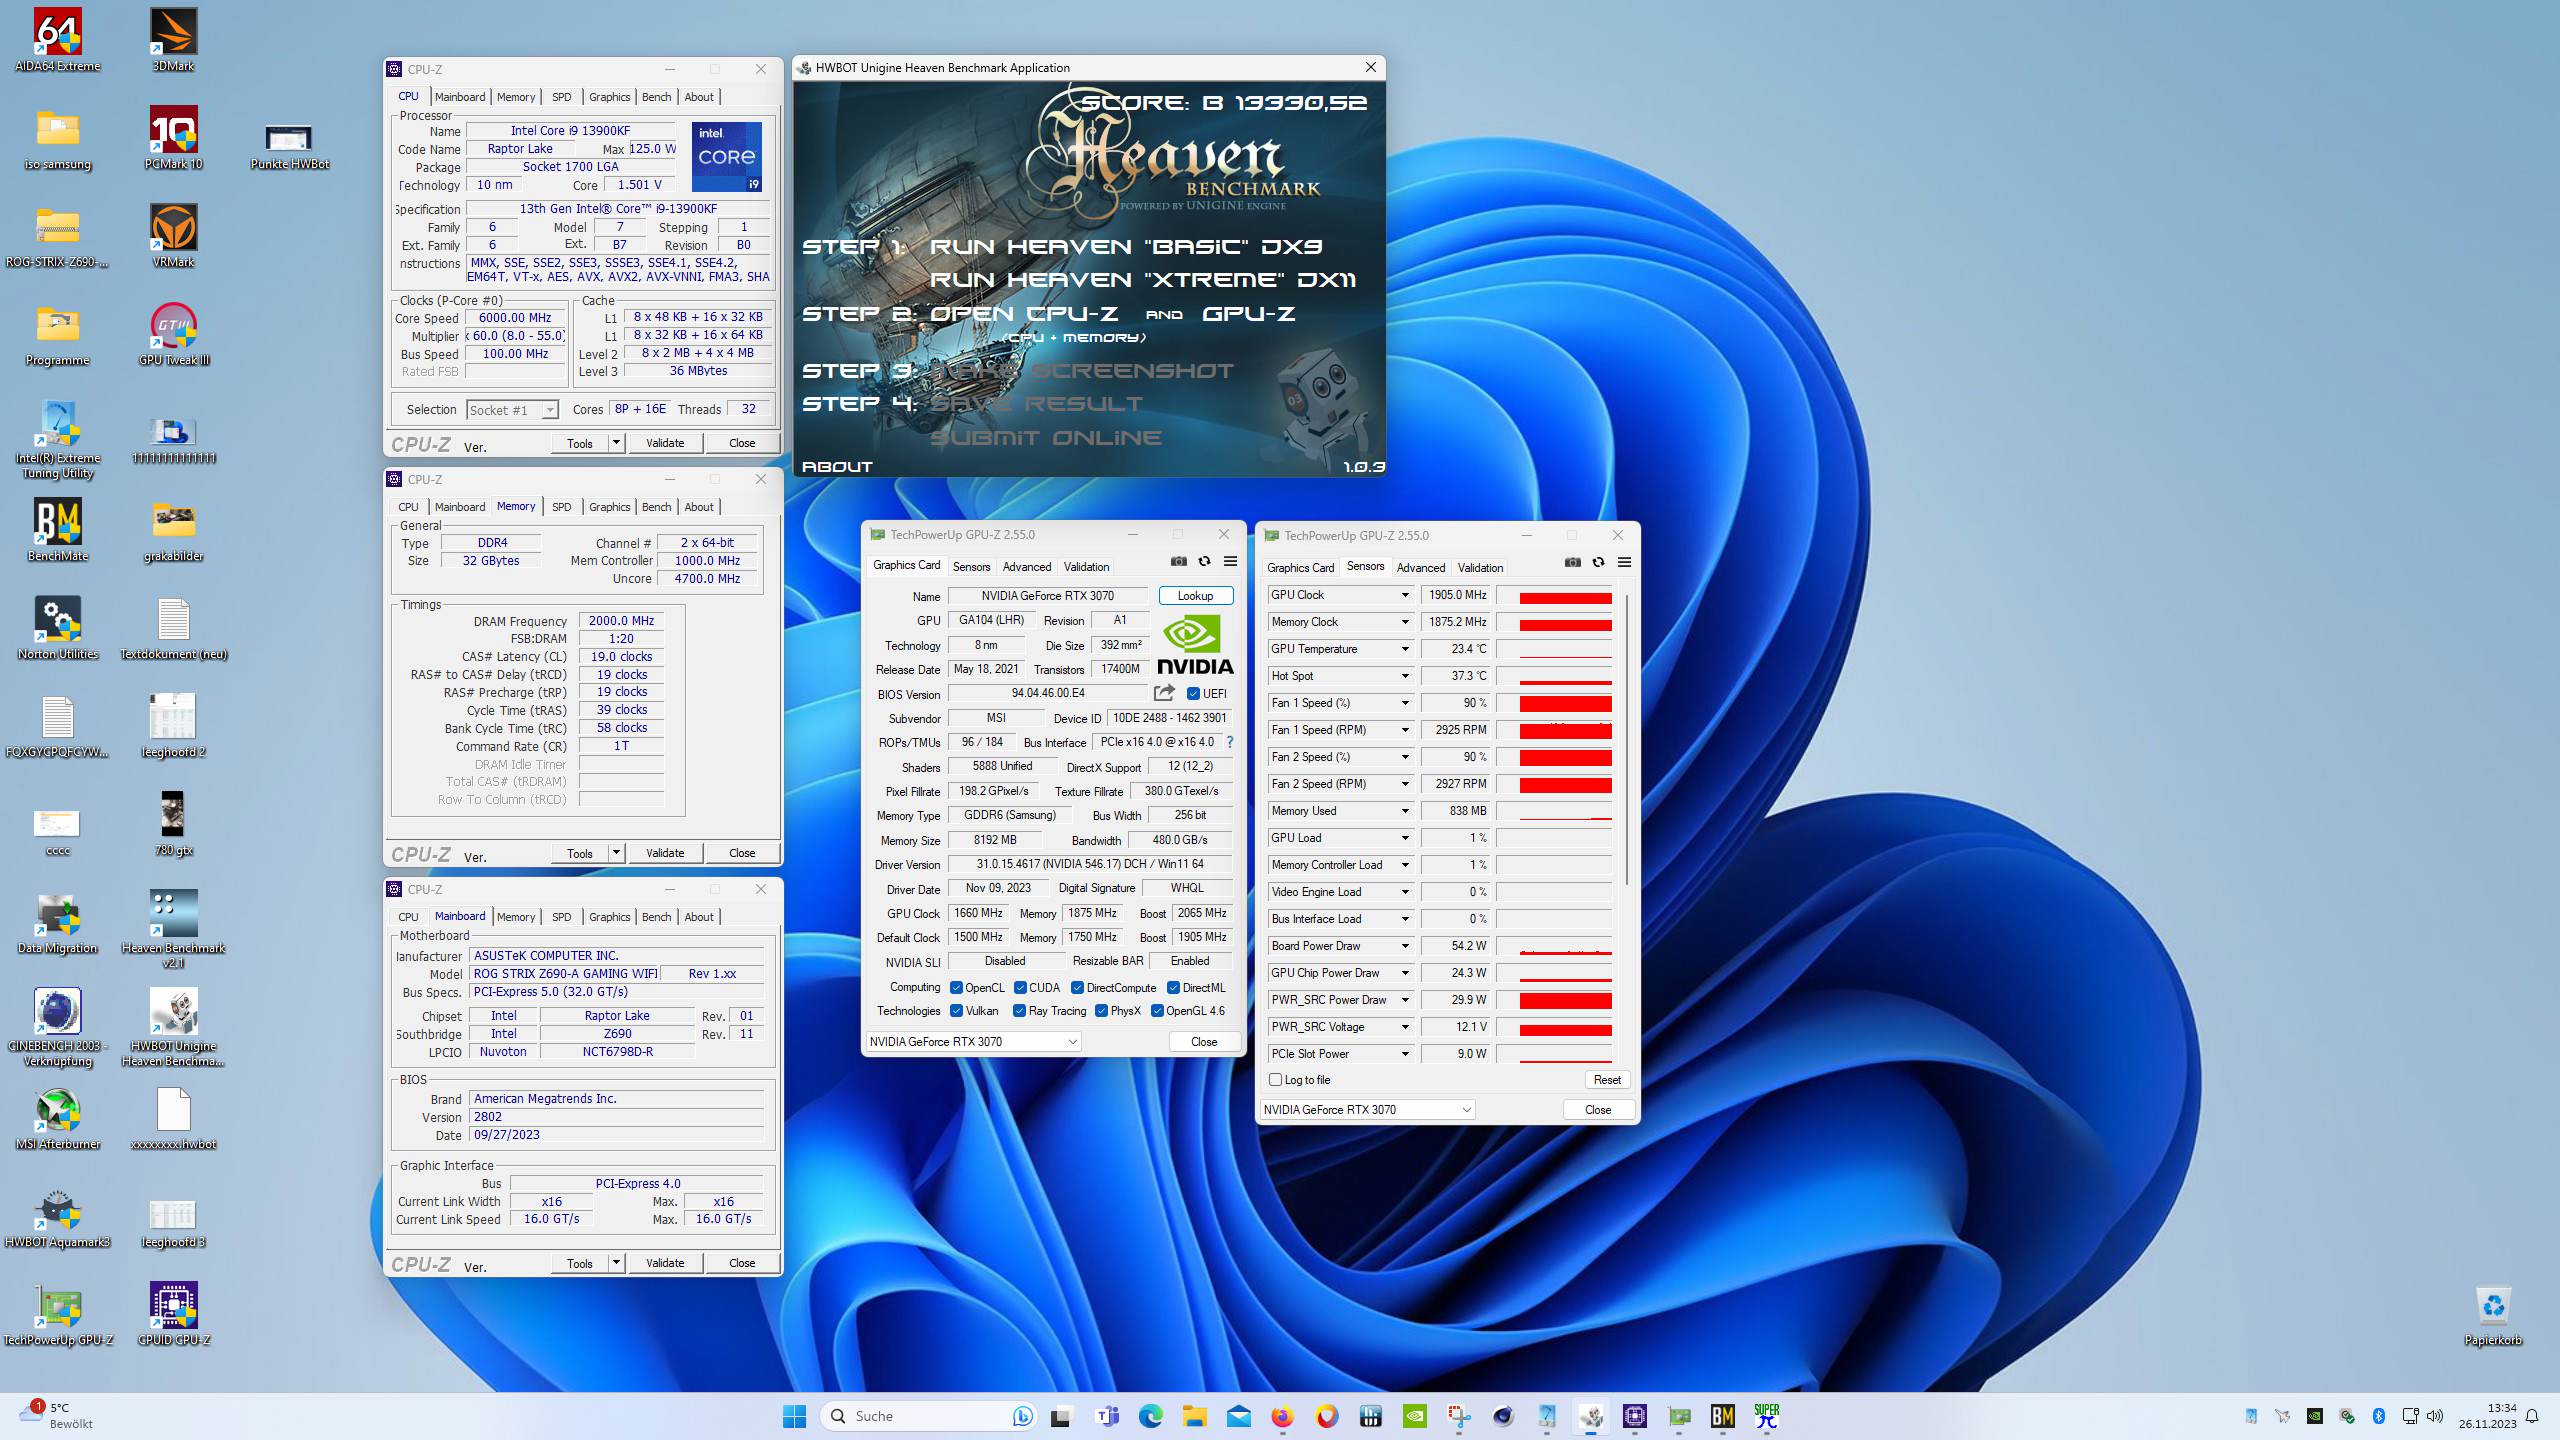This screenshot has height=1440, width=2560.
Task: Switch to Mainboard tab in top CPU-Z window
Action: click(x=460, y=97)
